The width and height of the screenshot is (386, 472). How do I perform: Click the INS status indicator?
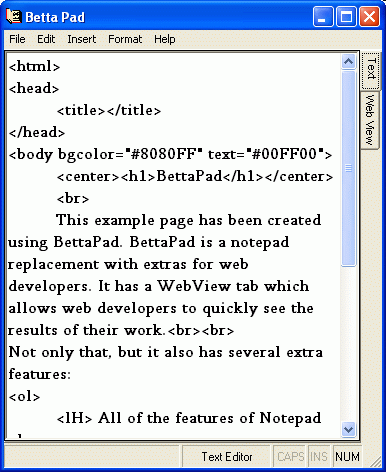(x=319, y=457)
